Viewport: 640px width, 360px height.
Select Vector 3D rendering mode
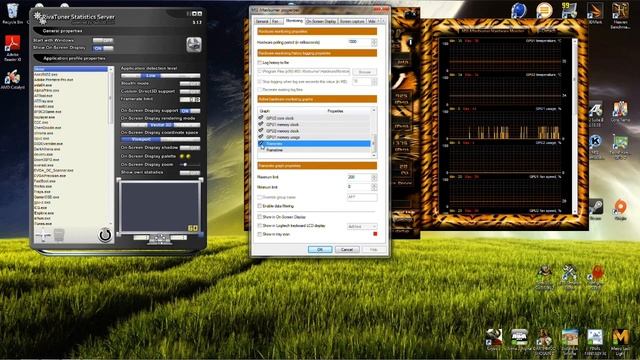161,125
